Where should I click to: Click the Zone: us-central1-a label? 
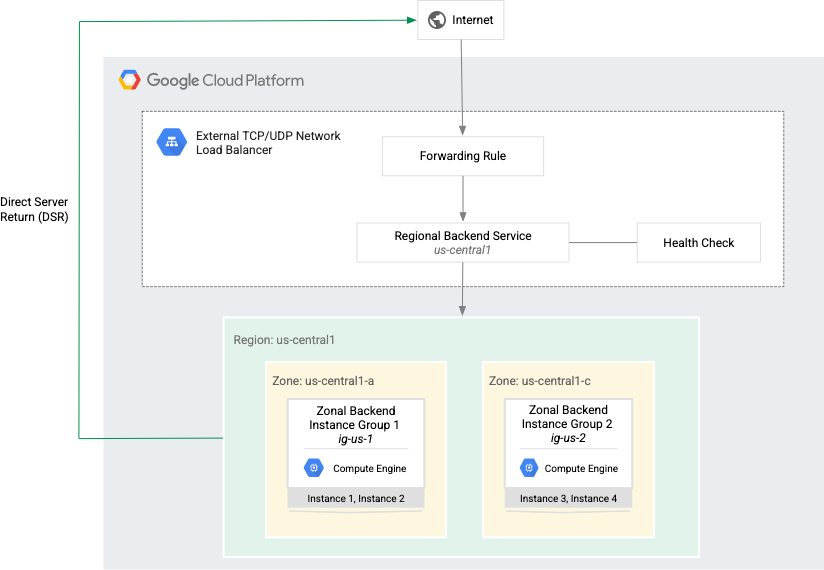click(x=323, y=381)
